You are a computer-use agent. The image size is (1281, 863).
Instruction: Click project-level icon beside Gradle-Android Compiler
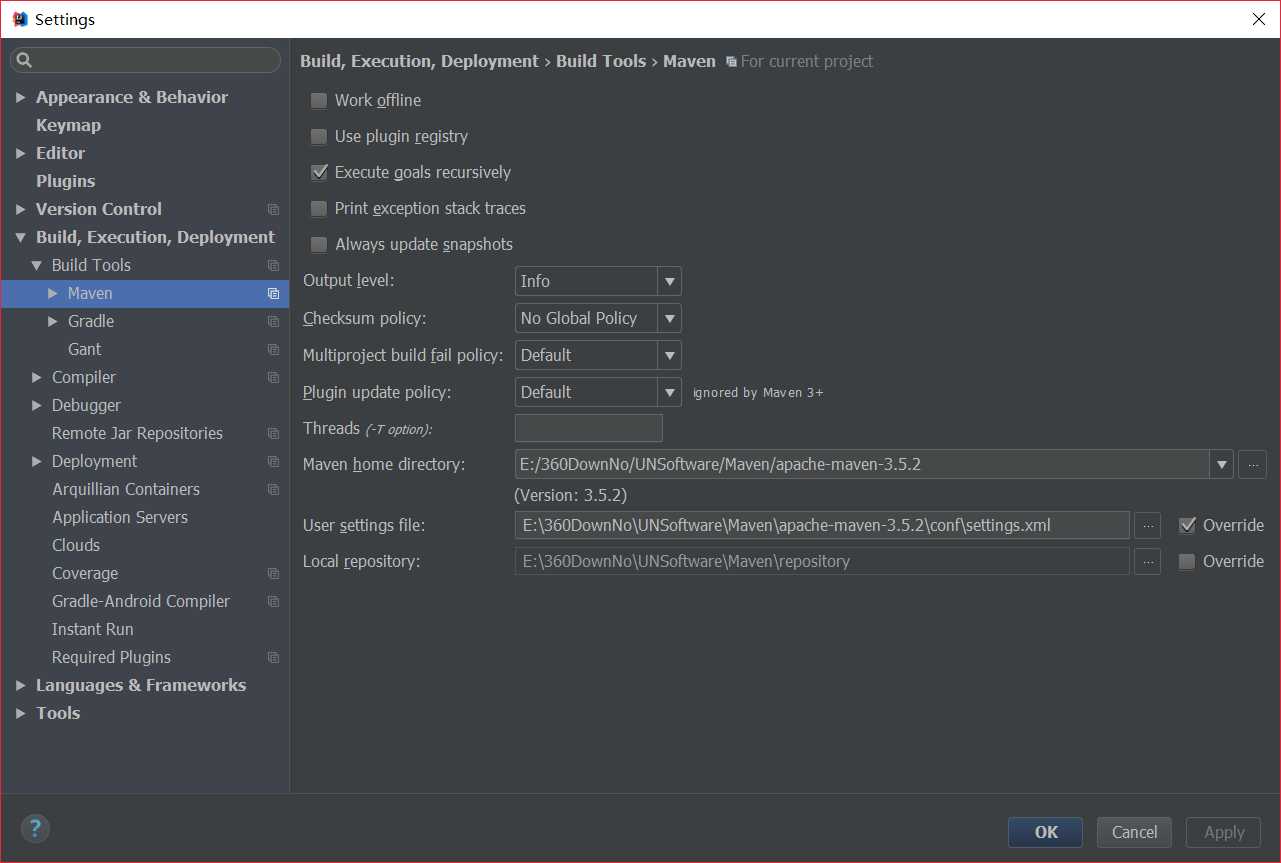(x=273, y=601)
